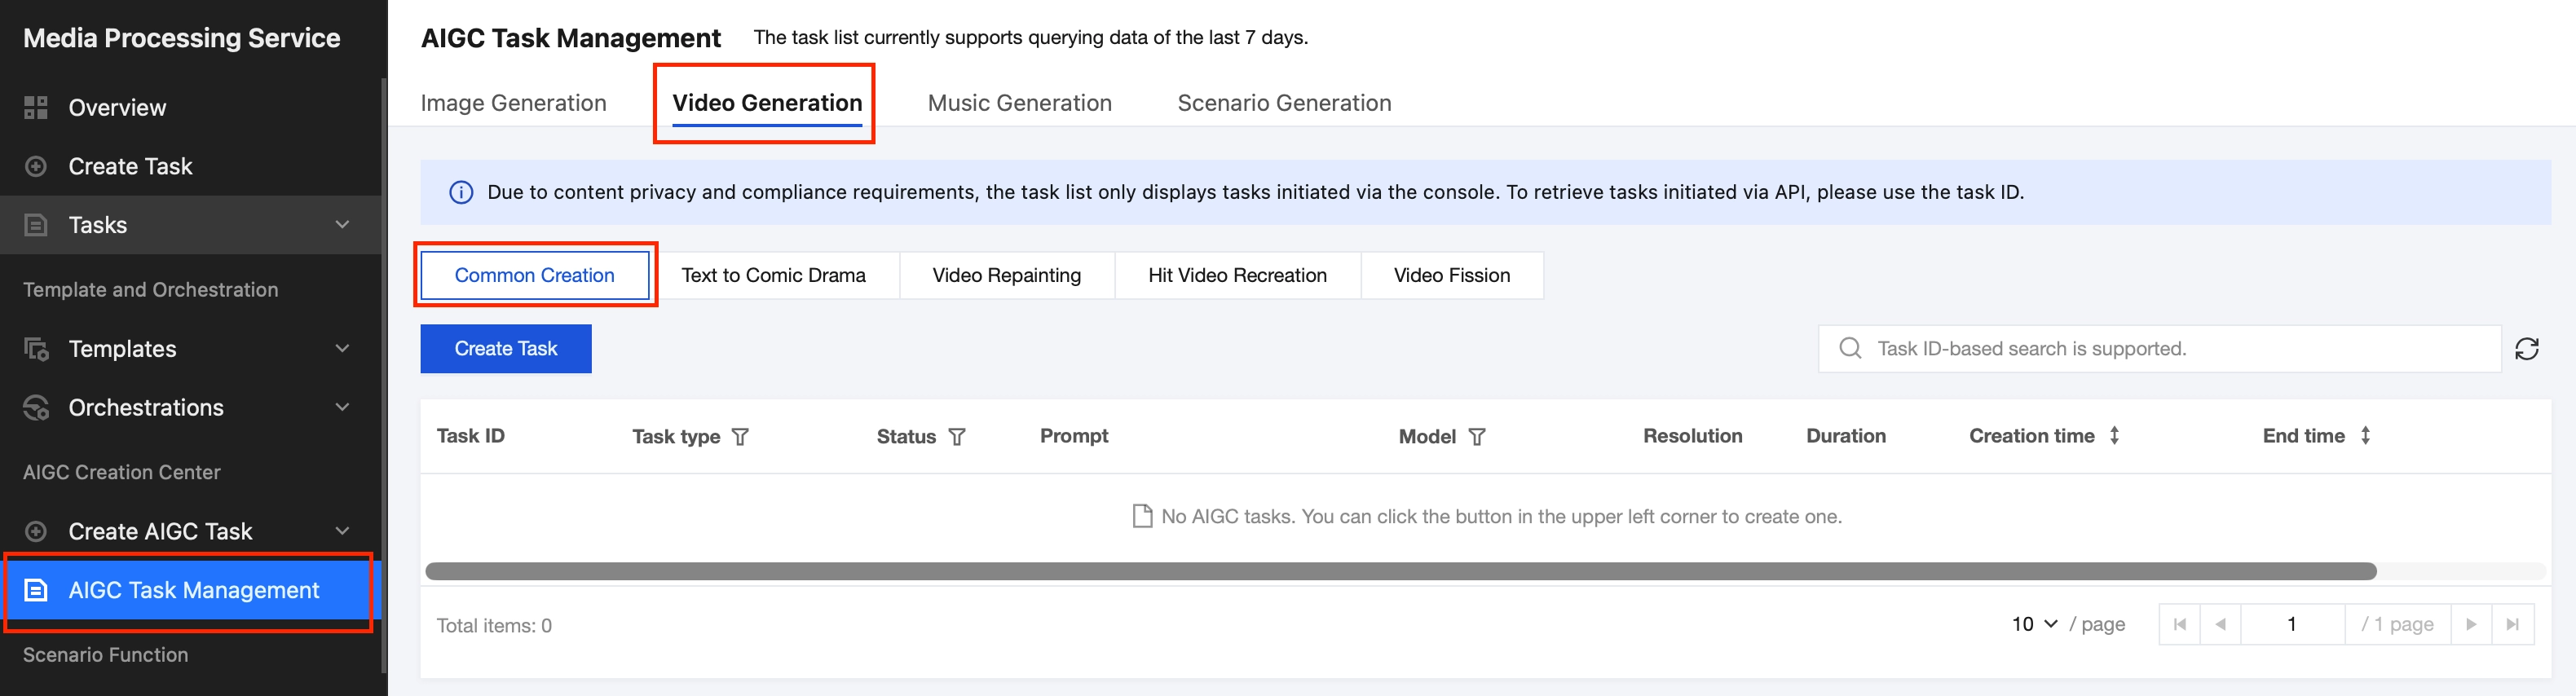Go to previous page

point(2221,624)
